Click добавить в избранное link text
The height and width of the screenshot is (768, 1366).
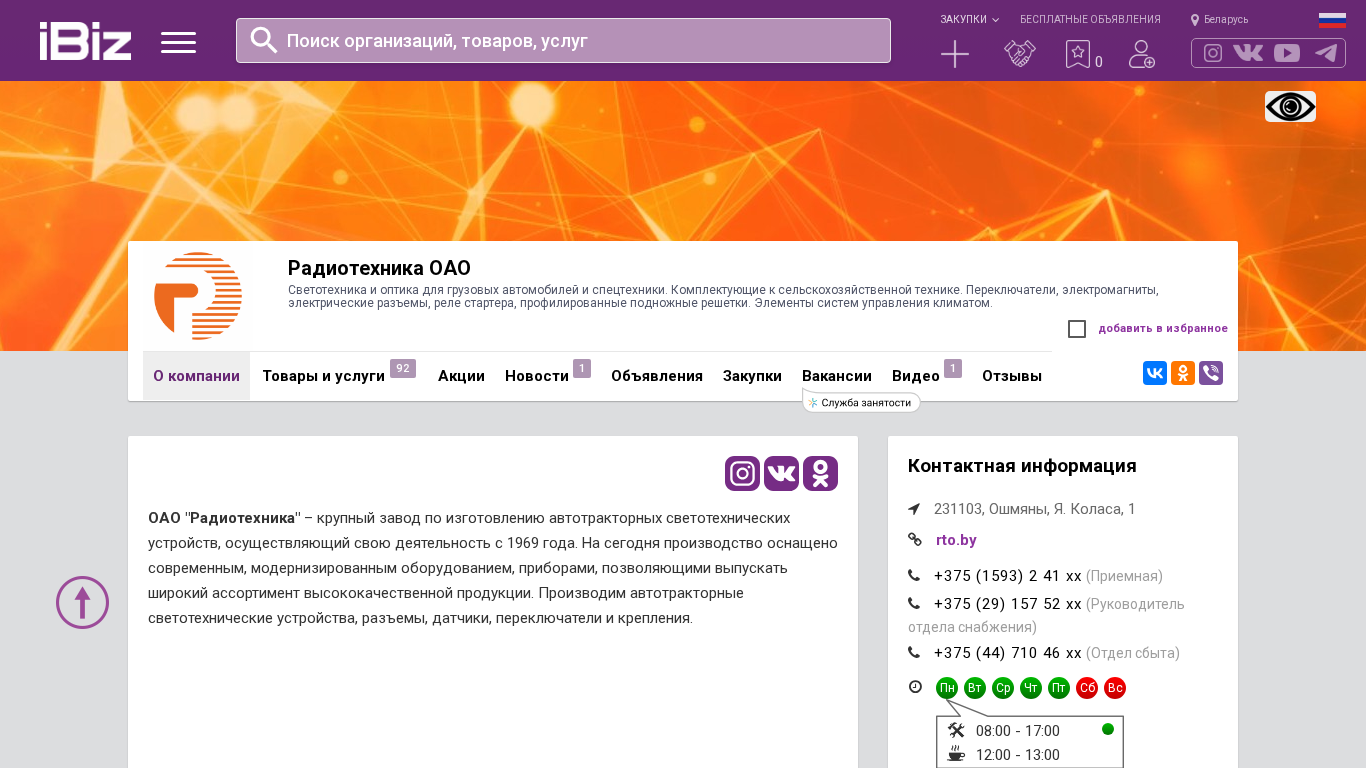pos(1163,328)
